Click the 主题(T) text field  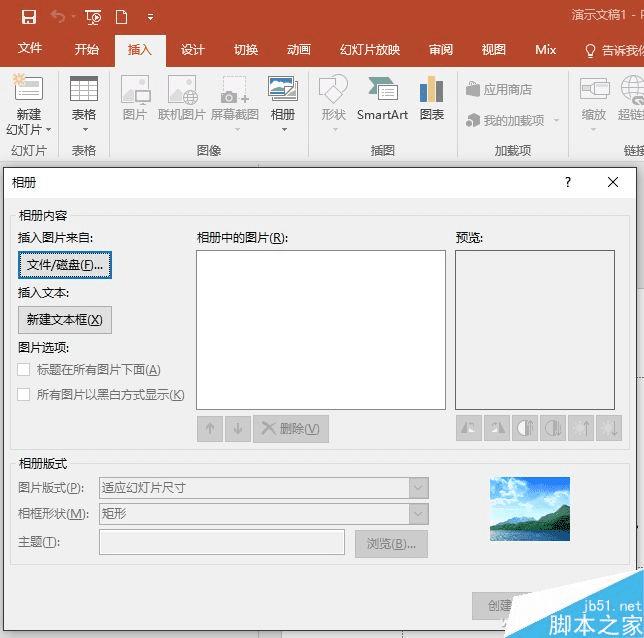tap(222, 542)
